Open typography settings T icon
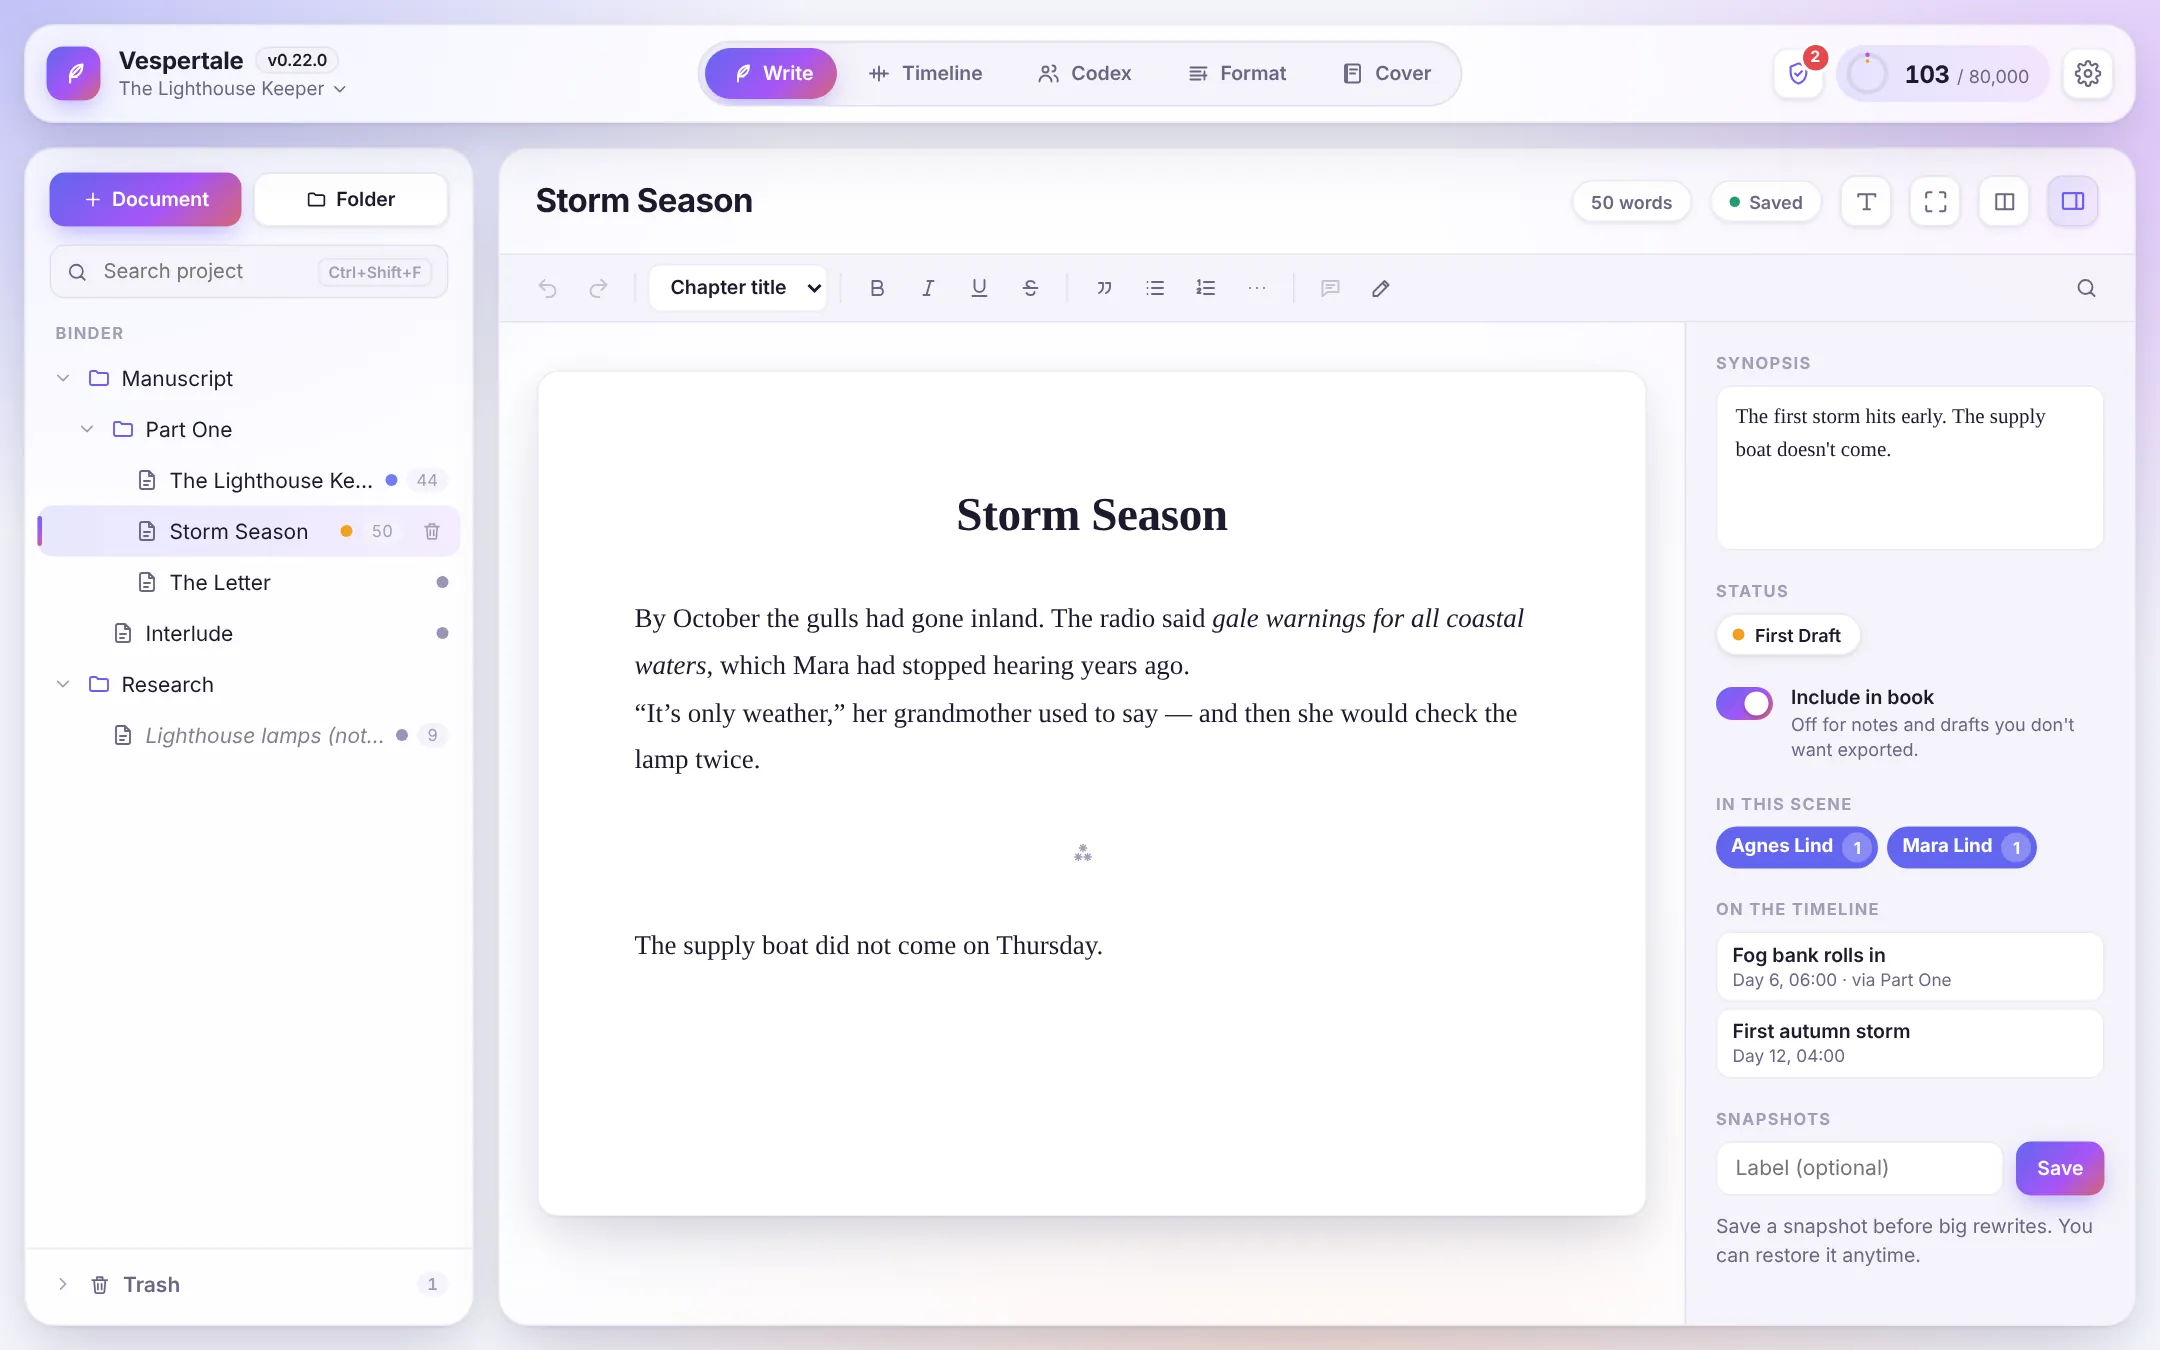The image size is (2160, 1350). click(1866, 202)
